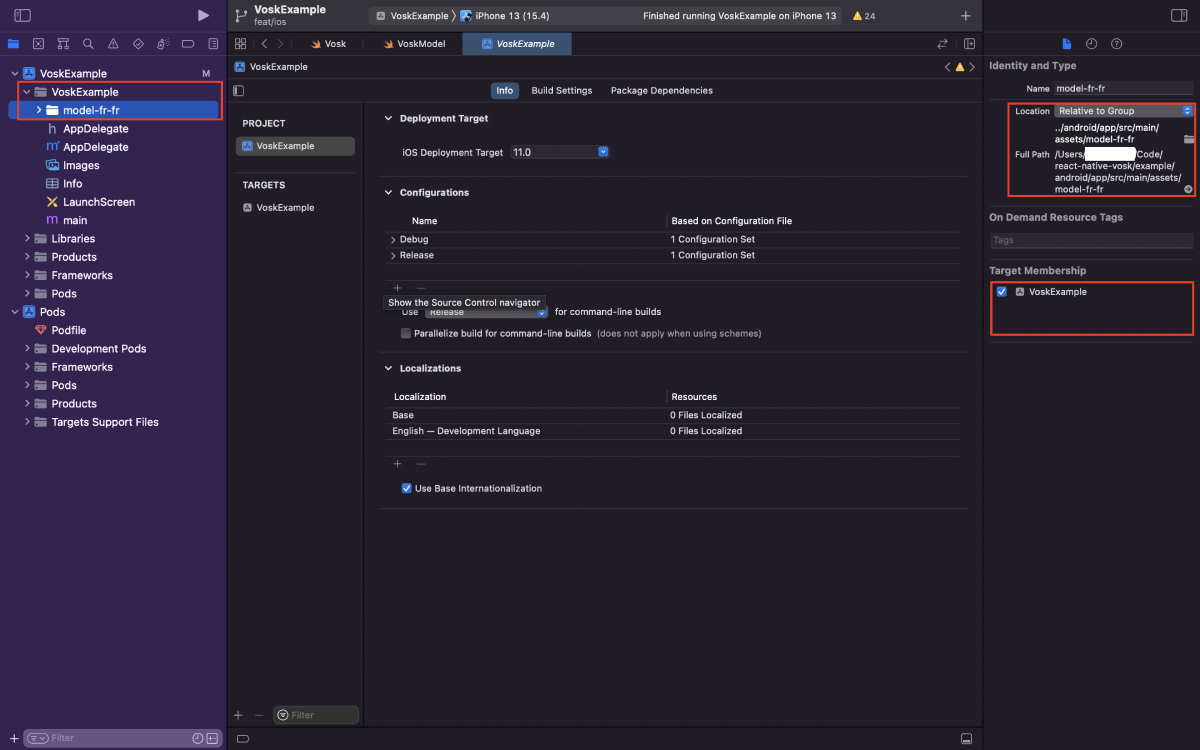The height and width of the screenshot is (750, 1200).
Task: Open the Package Dependencies tab
Action: [x=662, y=90]
